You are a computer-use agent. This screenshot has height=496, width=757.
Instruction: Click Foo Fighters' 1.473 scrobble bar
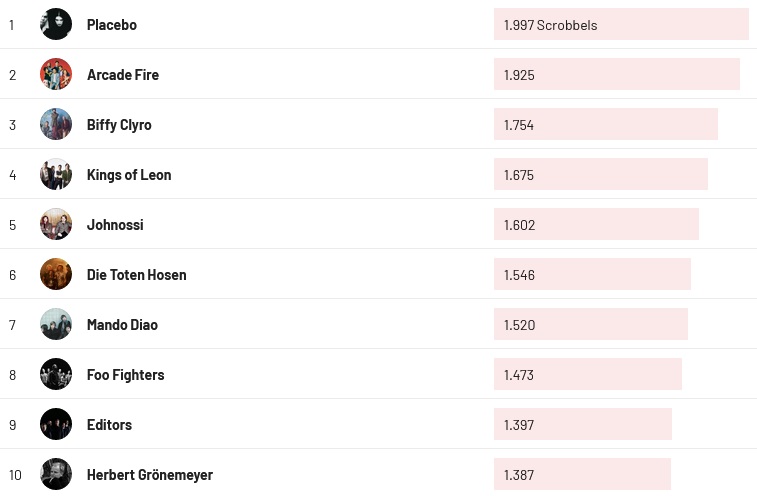click(587, 375)
